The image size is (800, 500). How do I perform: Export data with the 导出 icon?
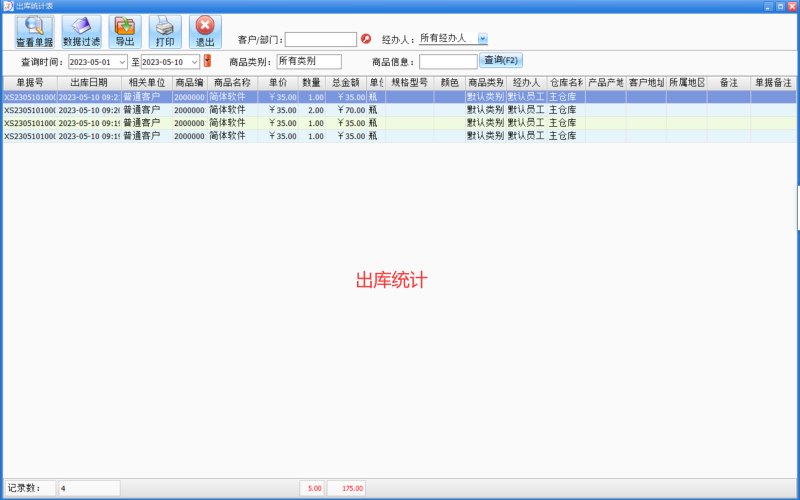(x=125, y=32)
